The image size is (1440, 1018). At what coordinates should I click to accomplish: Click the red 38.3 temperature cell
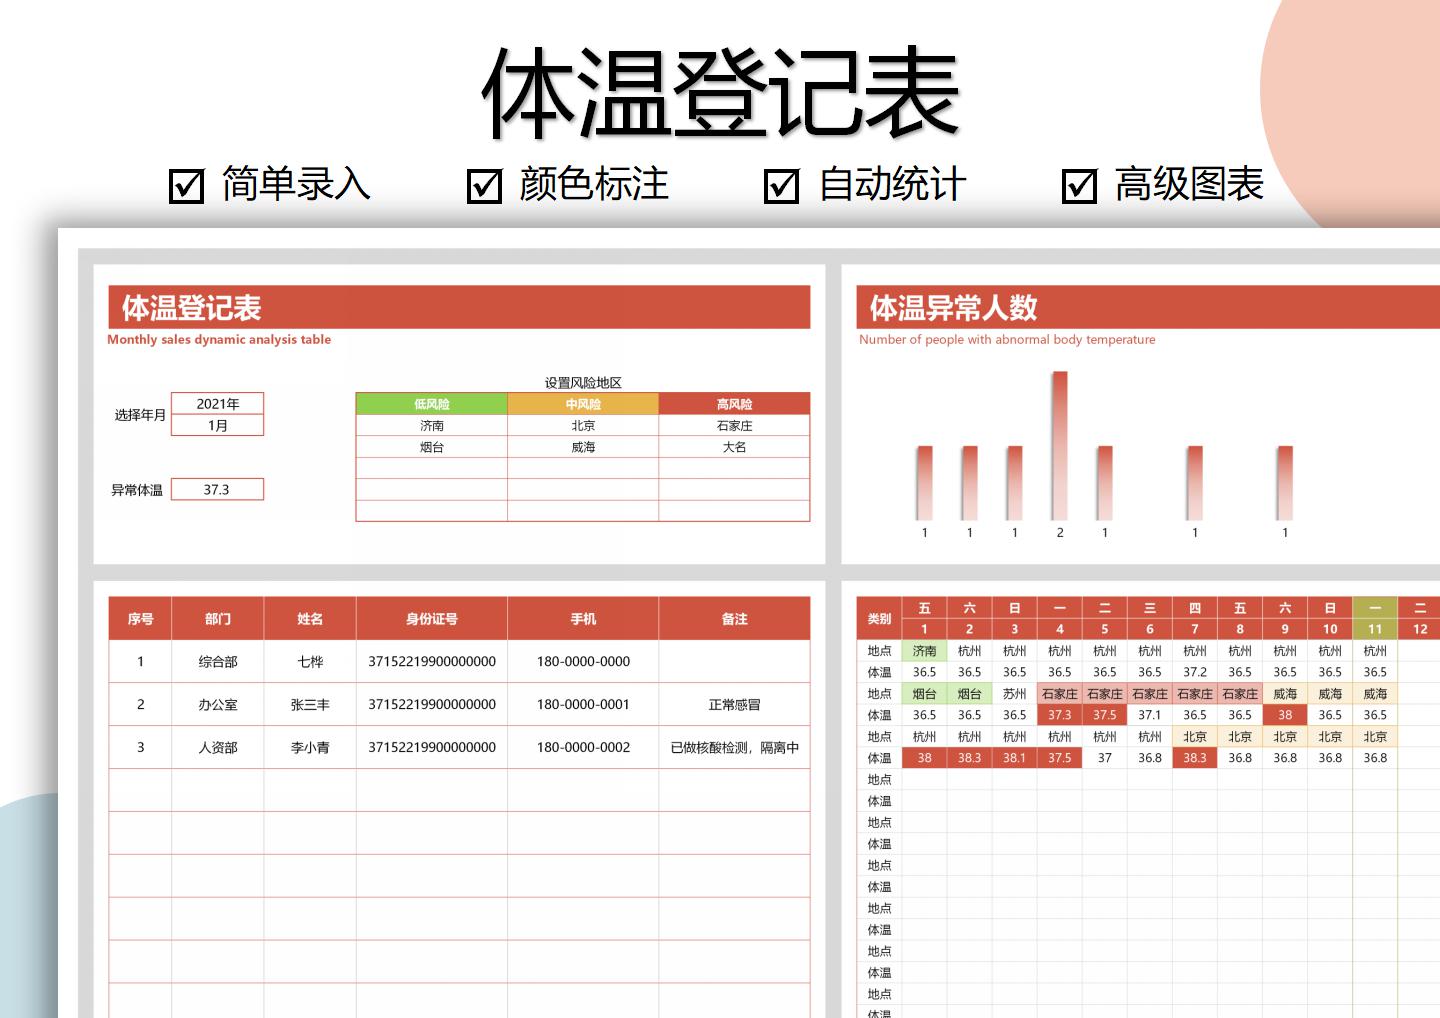(1195, 757)
